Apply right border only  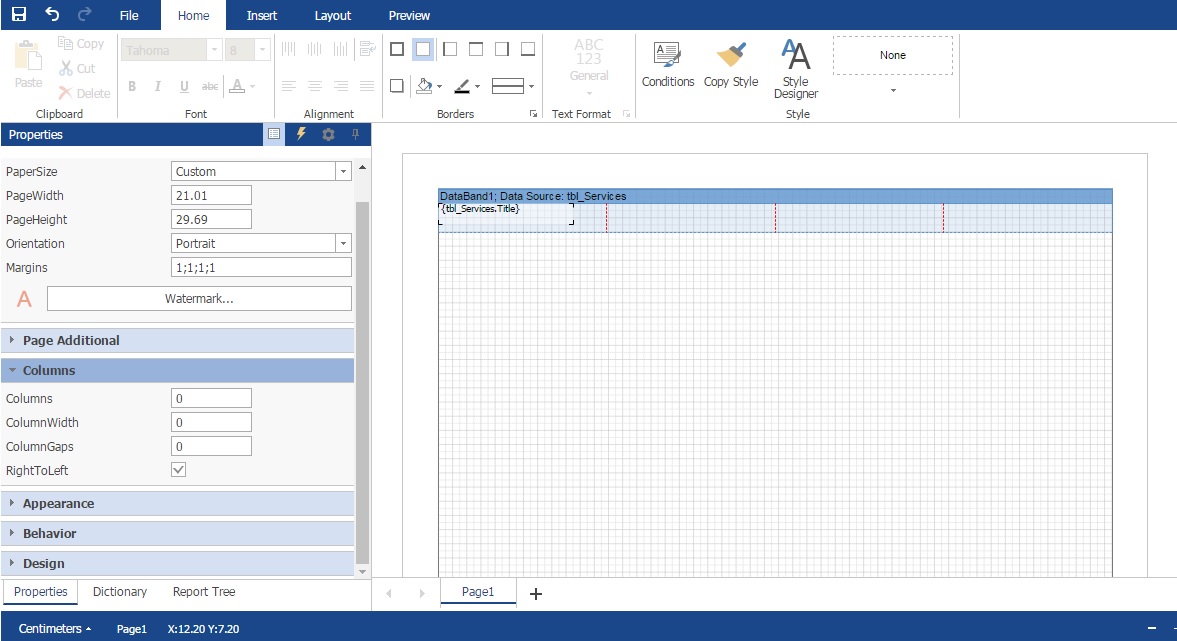point(502,50)
